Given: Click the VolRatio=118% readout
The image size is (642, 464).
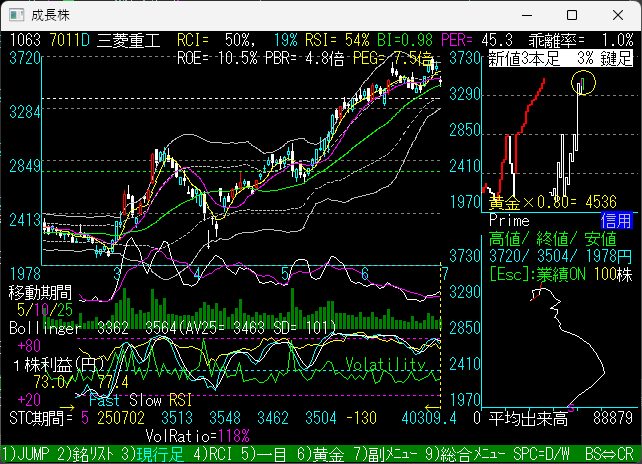Looking at the screenshot, I should pyautogui.click(x=197, y=437).
